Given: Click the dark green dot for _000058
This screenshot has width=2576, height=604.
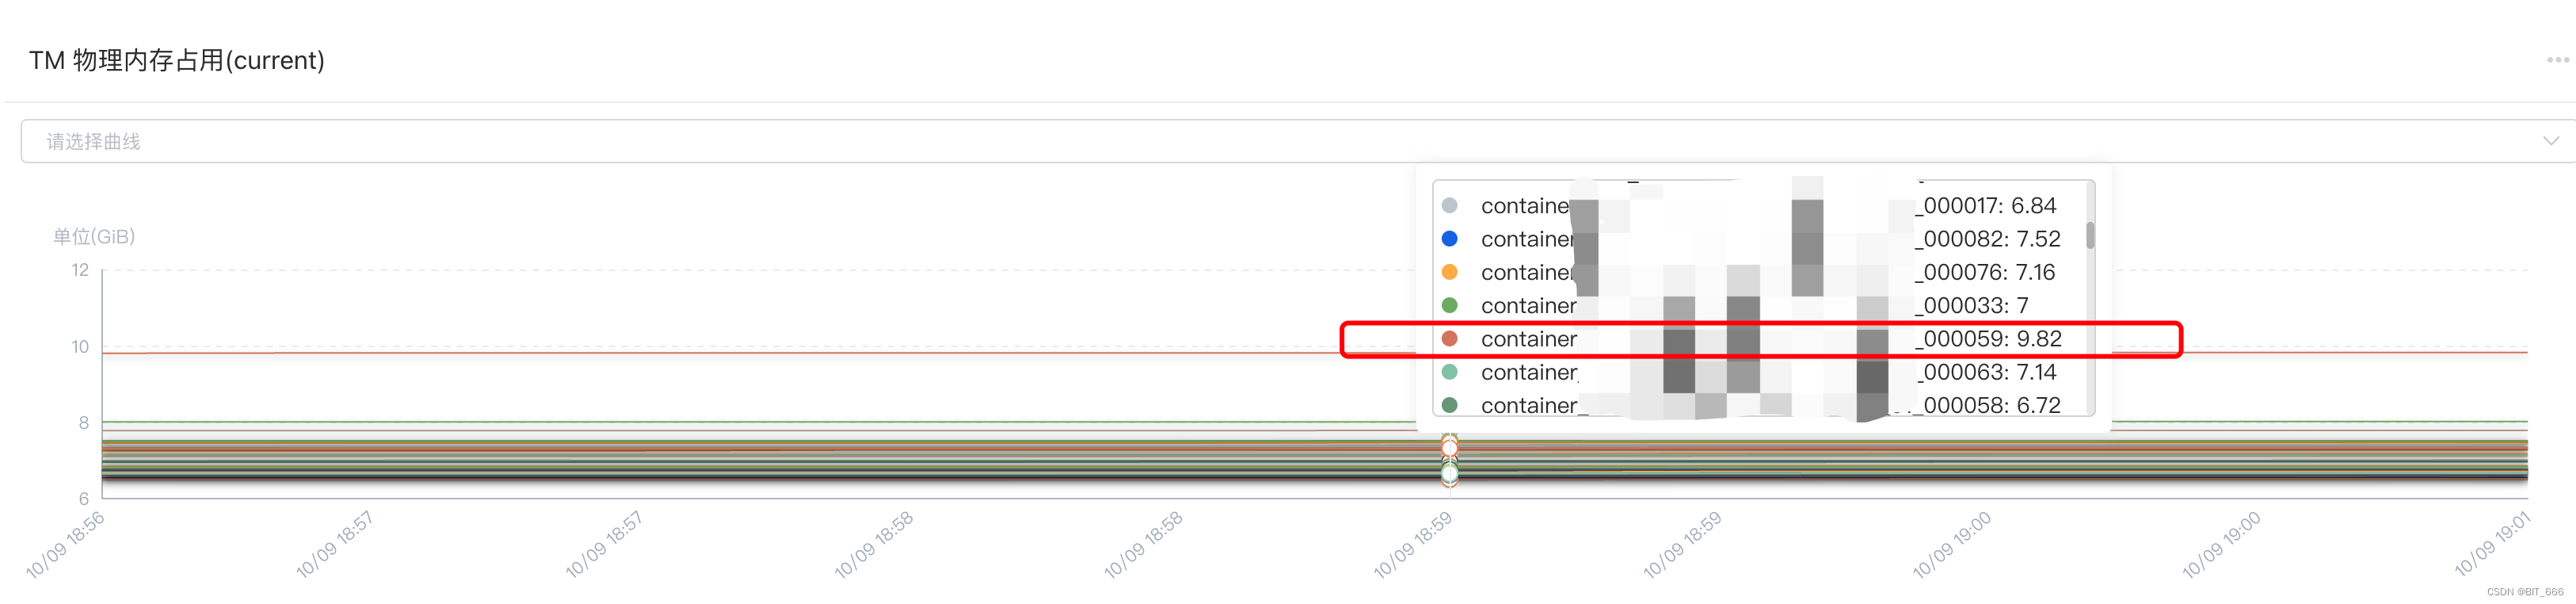Looking at the screenshot, I should (1449, 405).
